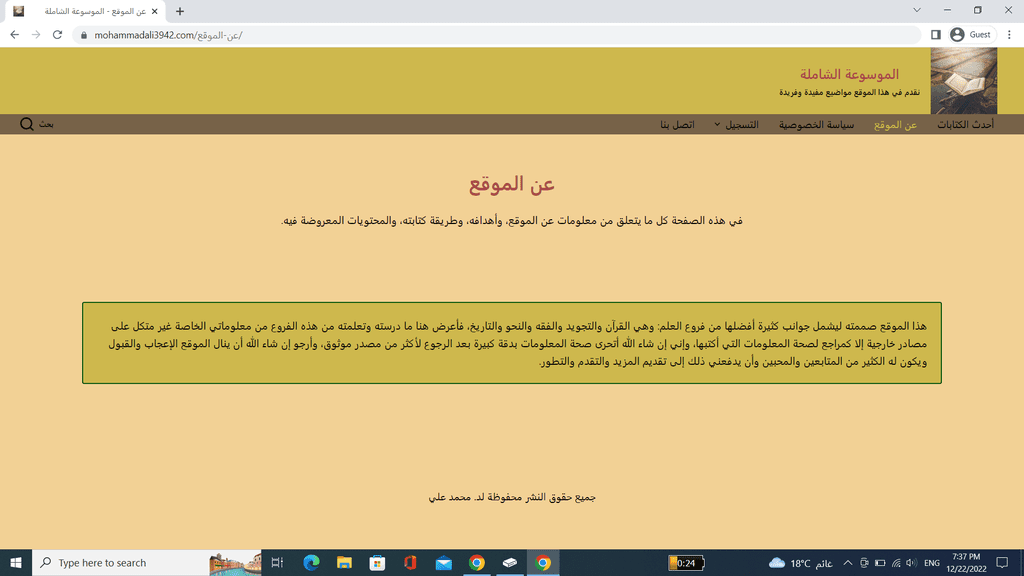
Task: Show hidden system tray icons
Action: pos(848,562)
